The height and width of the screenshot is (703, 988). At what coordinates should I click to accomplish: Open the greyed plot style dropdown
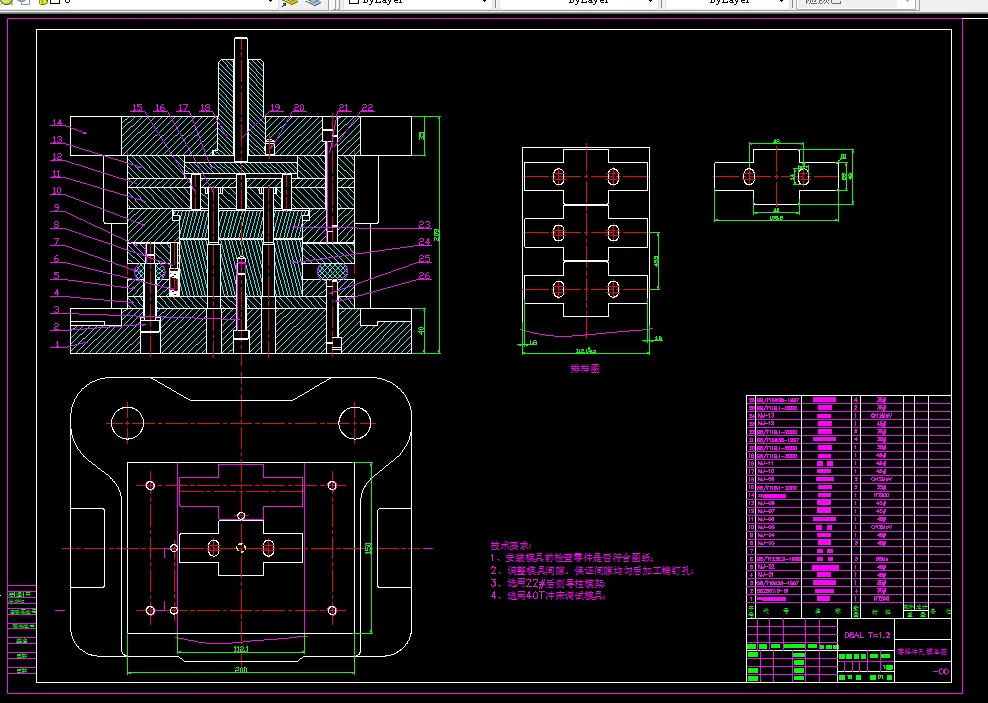tap(856, 3)
